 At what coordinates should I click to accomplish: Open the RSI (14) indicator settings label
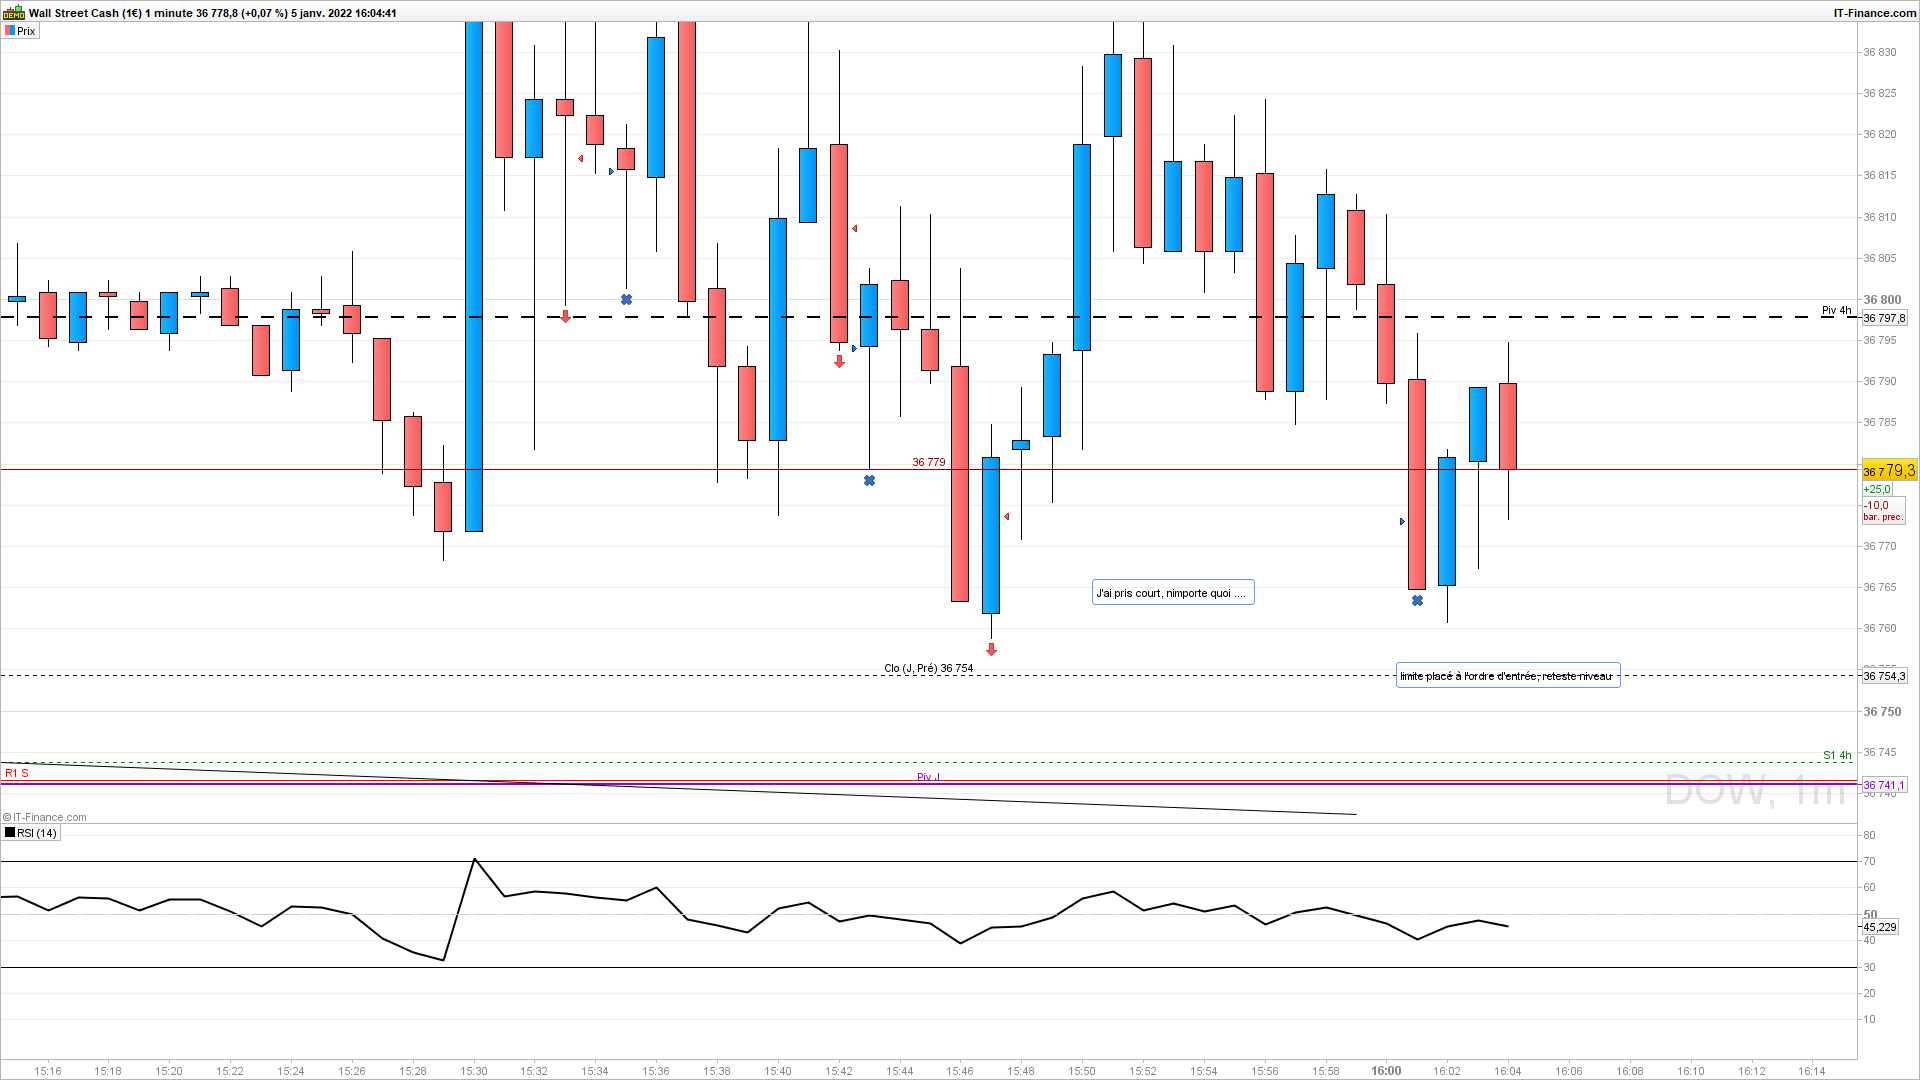click(31, 833)
